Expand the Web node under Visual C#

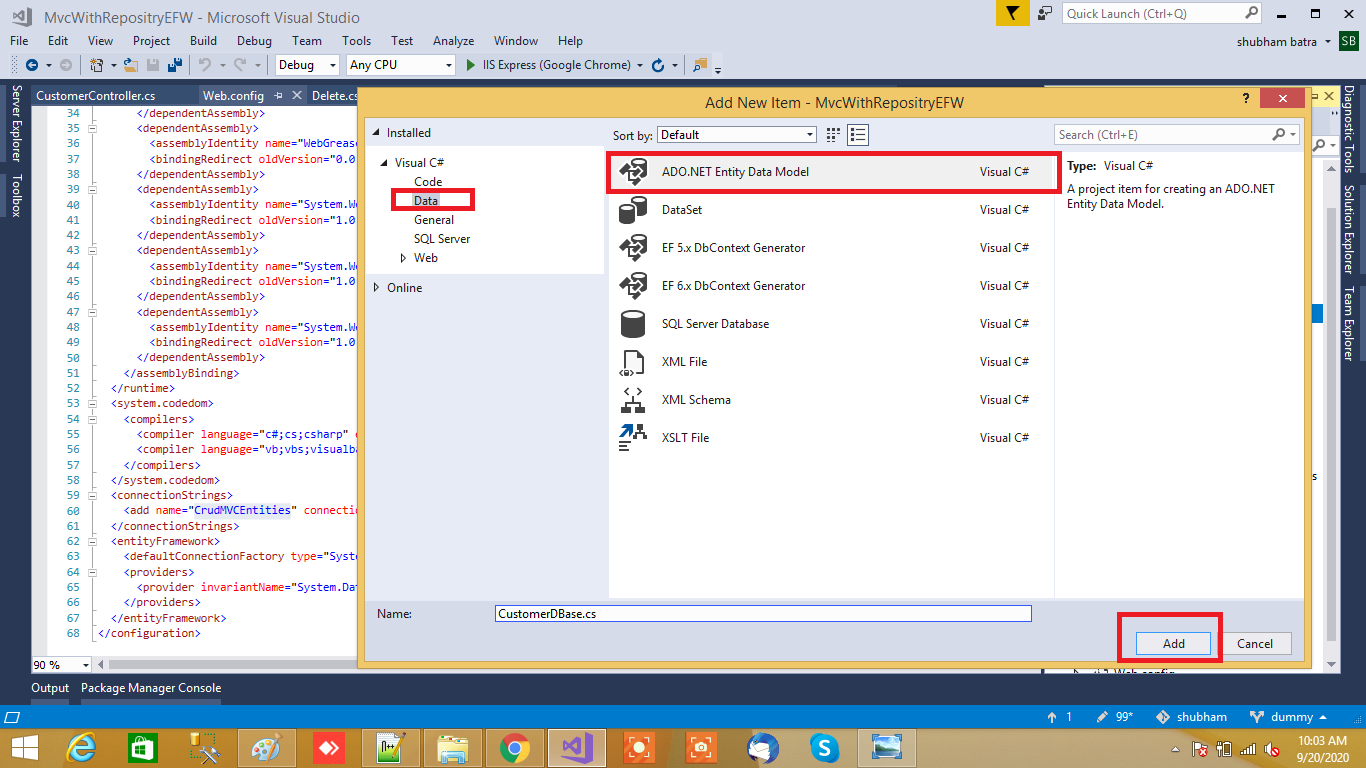click(x=404, y=258)
